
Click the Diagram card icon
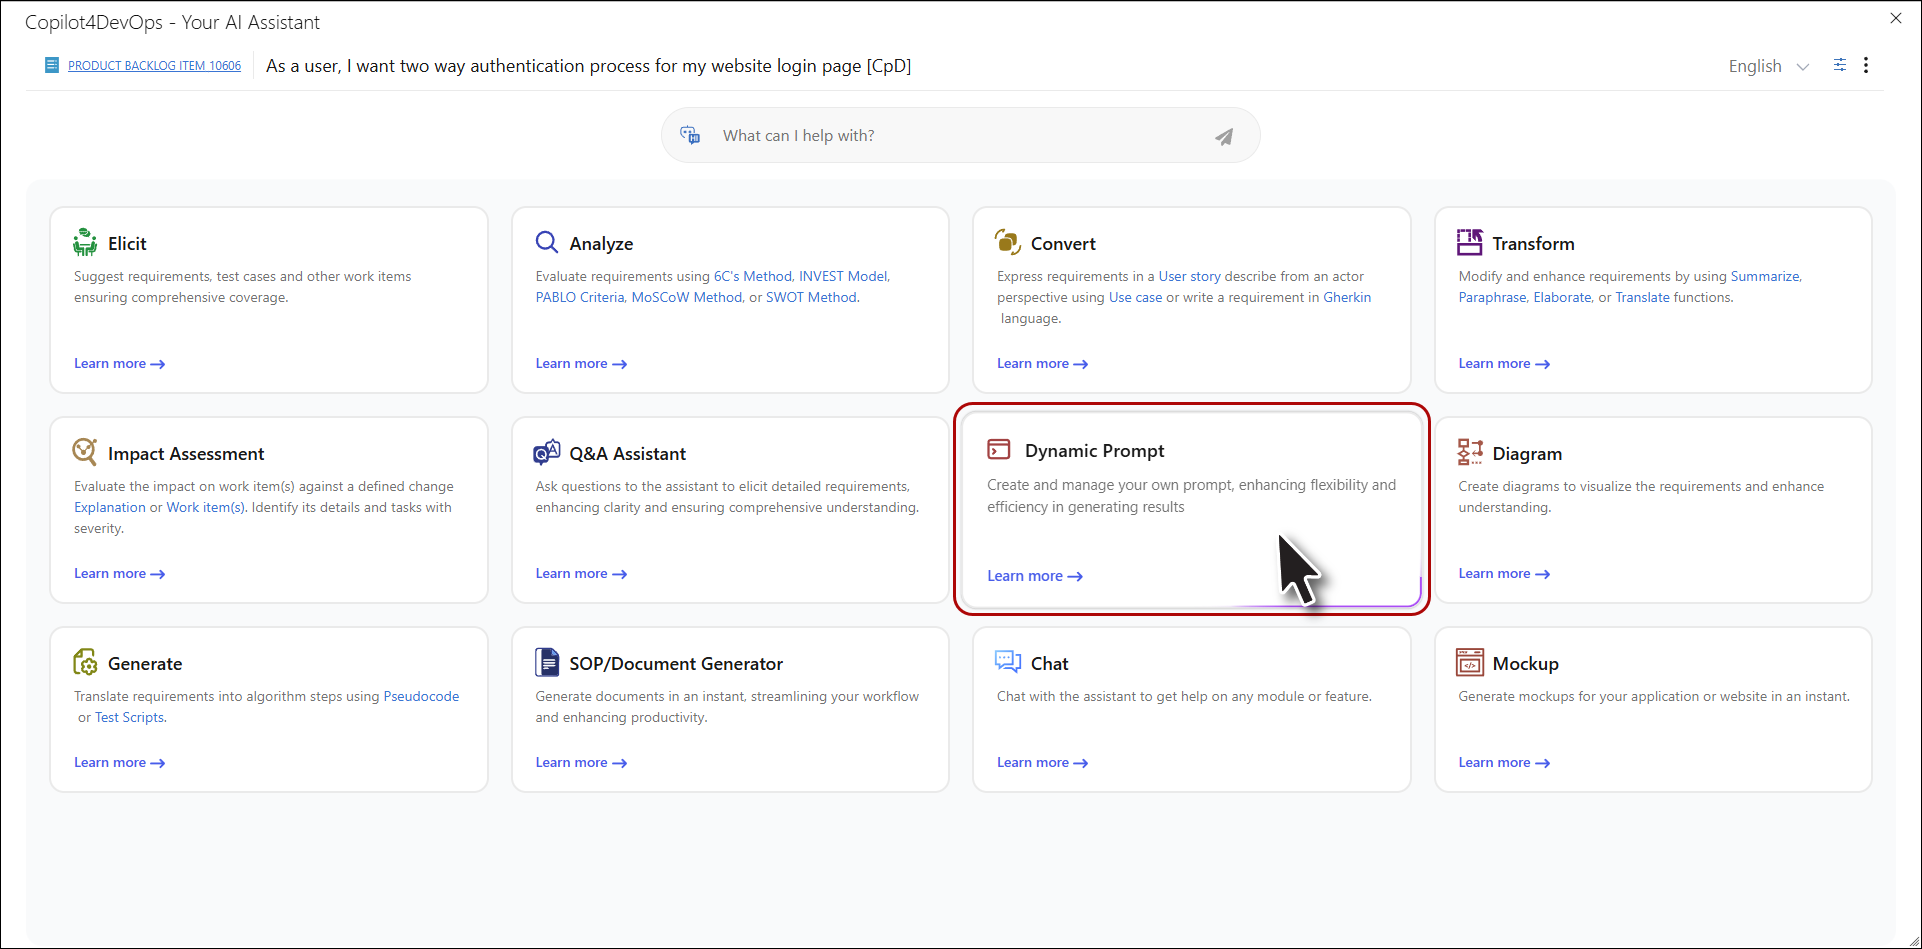(1469, 452)
